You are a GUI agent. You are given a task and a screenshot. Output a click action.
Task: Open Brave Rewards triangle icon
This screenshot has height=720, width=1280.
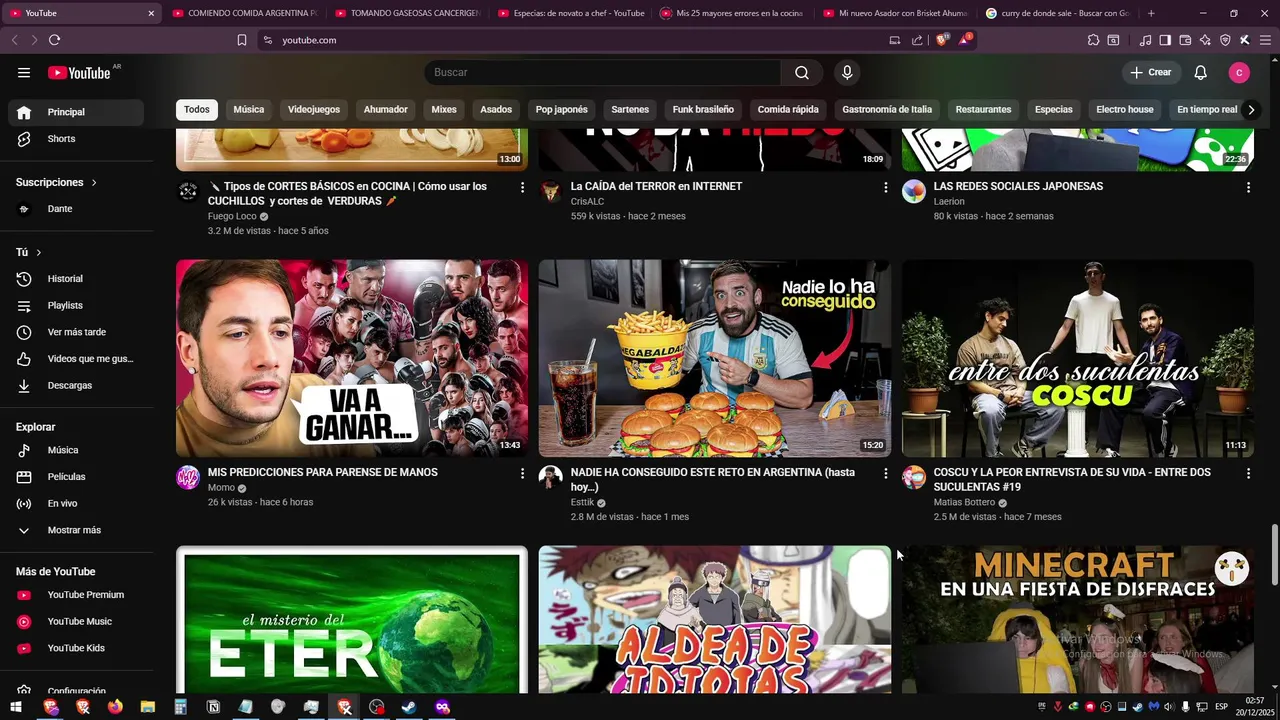coord(965,40)
